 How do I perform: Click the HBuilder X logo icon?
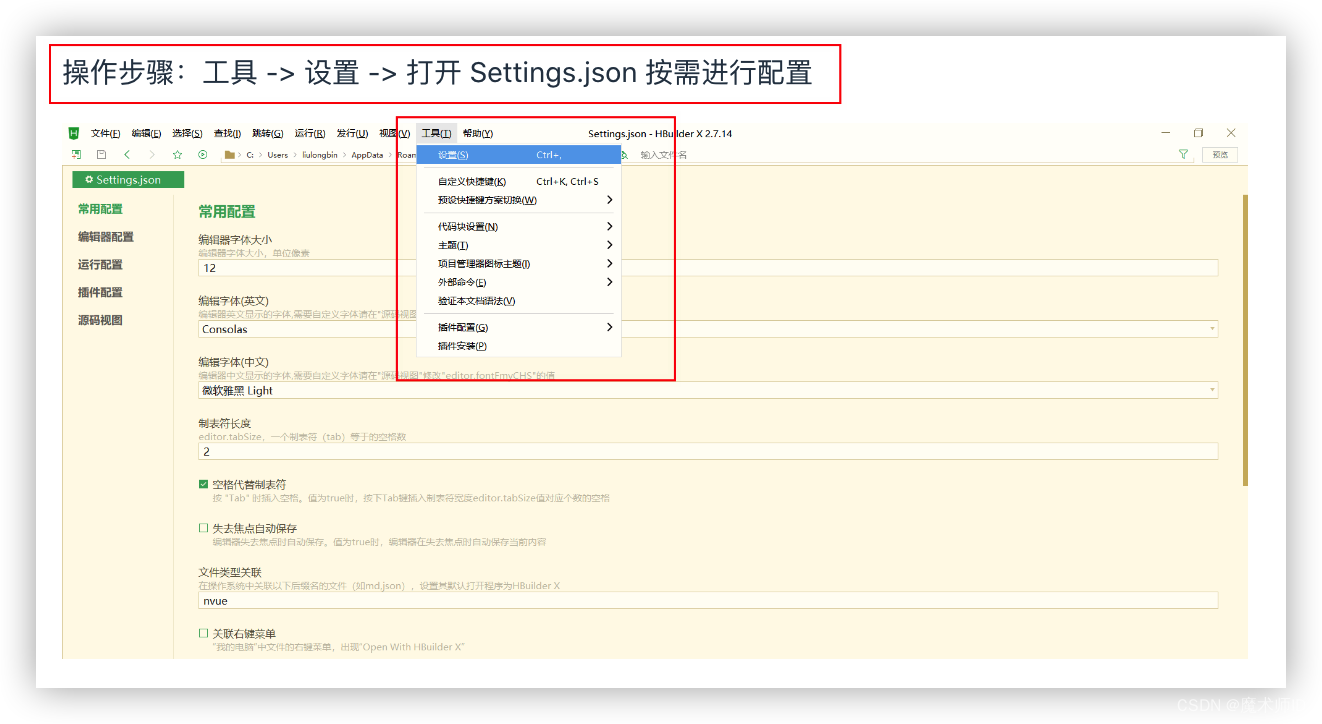(x=74, y=133)
